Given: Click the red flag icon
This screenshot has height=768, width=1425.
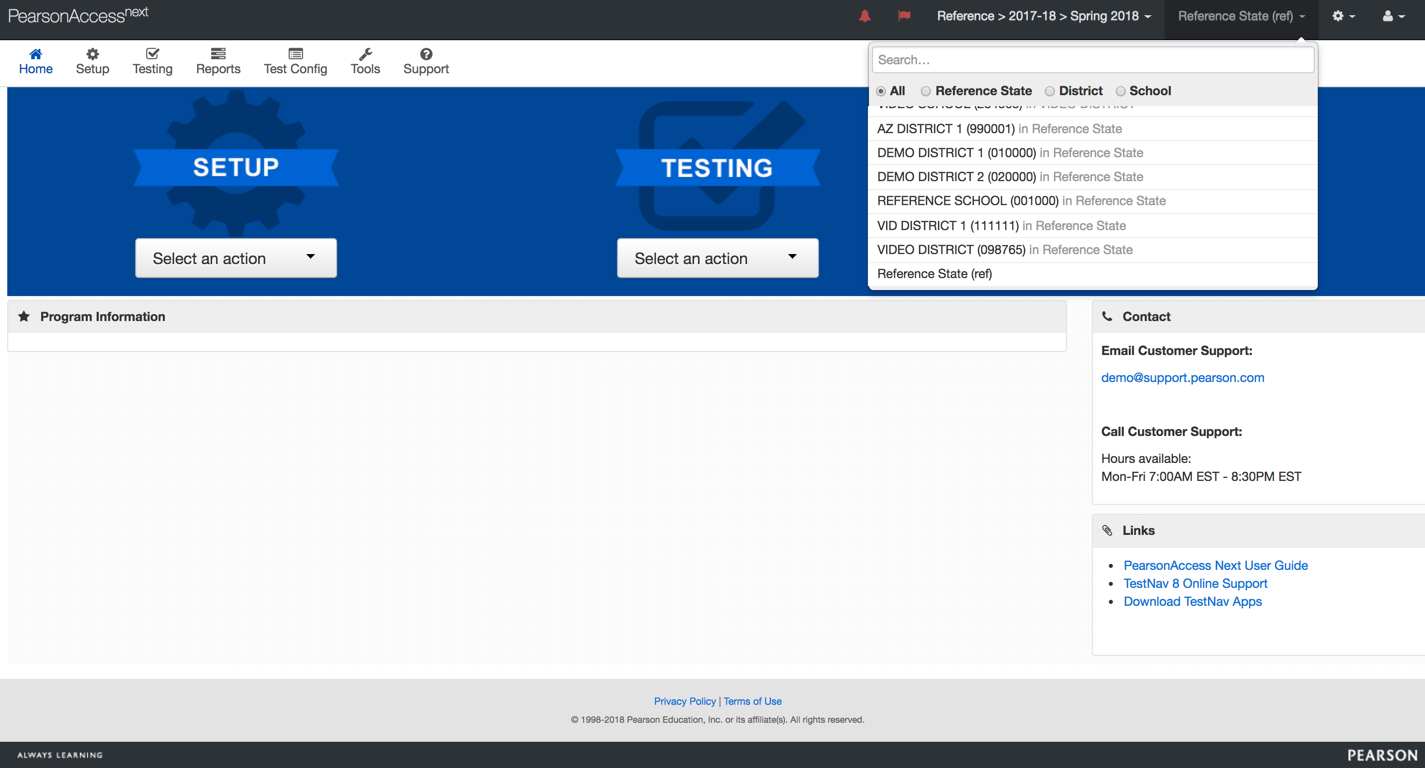Looking at the screenshot, I should (904, 16).
